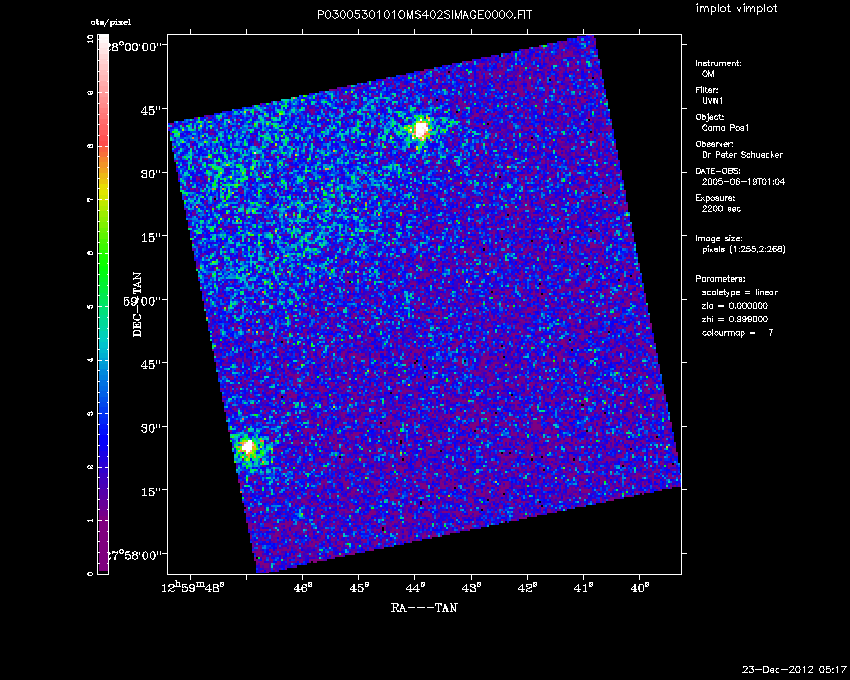Click the 'Image size:' label
The image size is (850, 680).
click(x=719, y=239)
